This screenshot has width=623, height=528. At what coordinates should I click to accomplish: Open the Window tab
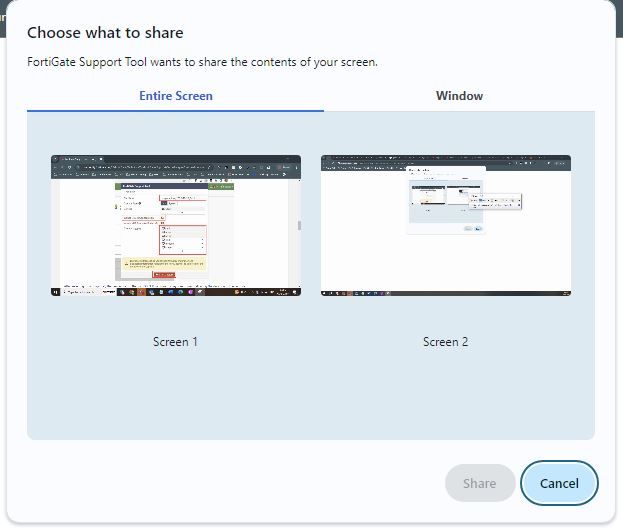[459, 96]
